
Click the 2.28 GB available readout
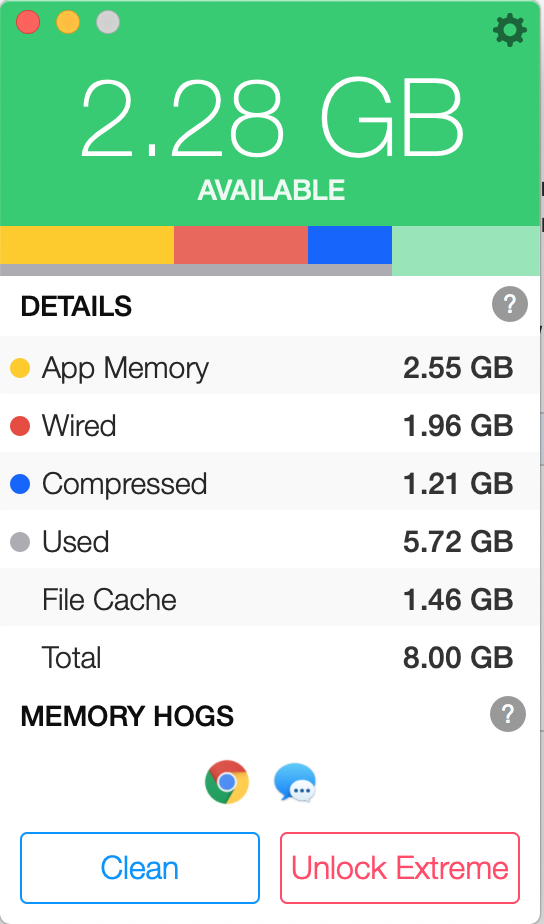pos(272,118)
